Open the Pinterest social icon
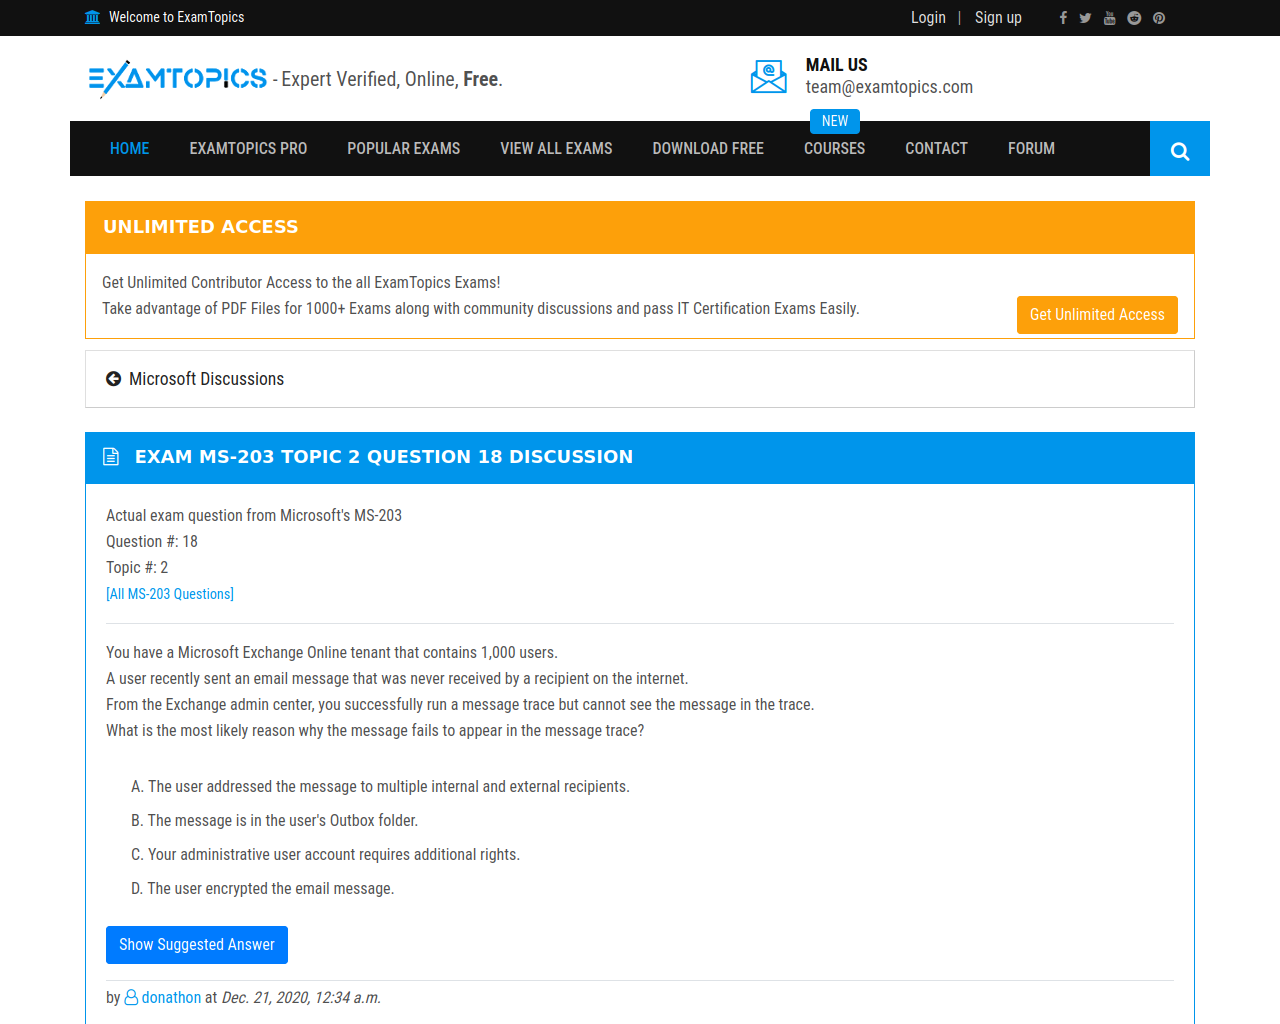 (x=1159, y=18)
